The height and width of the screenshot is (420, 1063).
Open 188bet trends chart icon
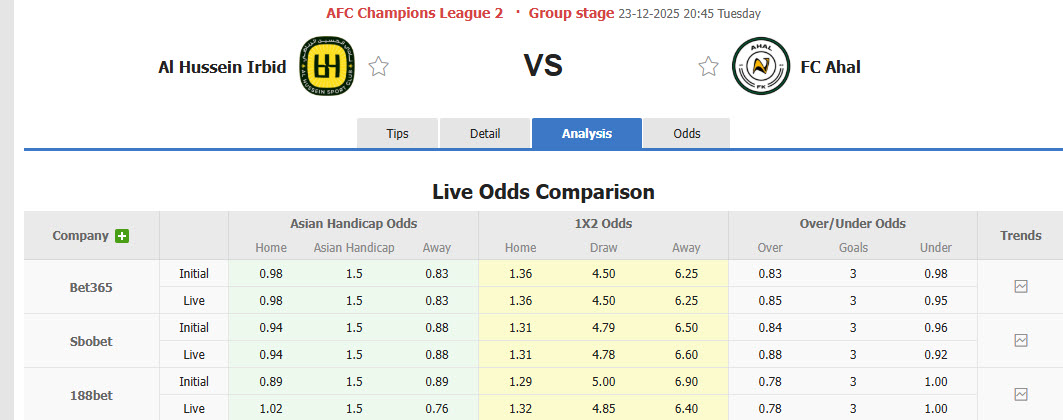tap(1020, 394)
